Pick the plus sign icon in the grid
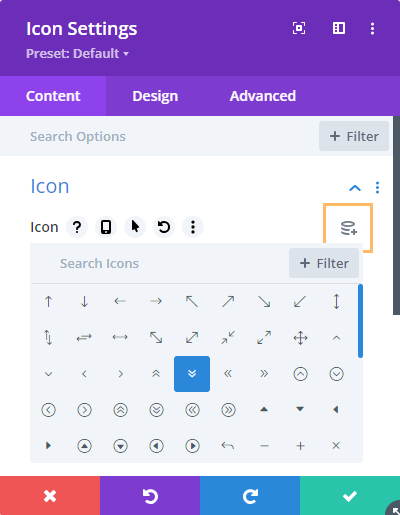 click(300, 446)
